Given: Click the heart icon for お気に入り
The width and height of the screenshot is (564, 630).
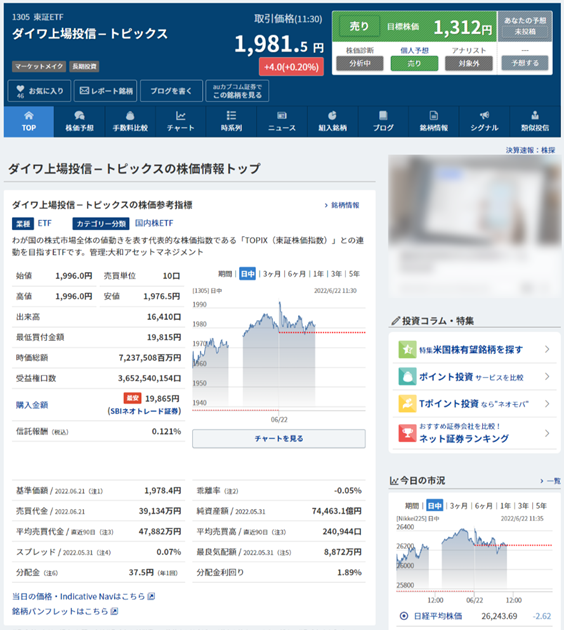Looking at the screenshot, I should 20,89.
